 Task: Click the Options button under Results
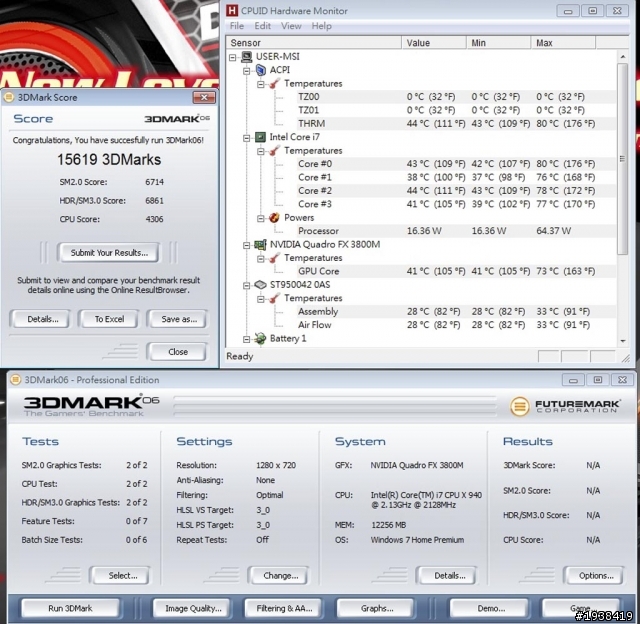[594, 575]
